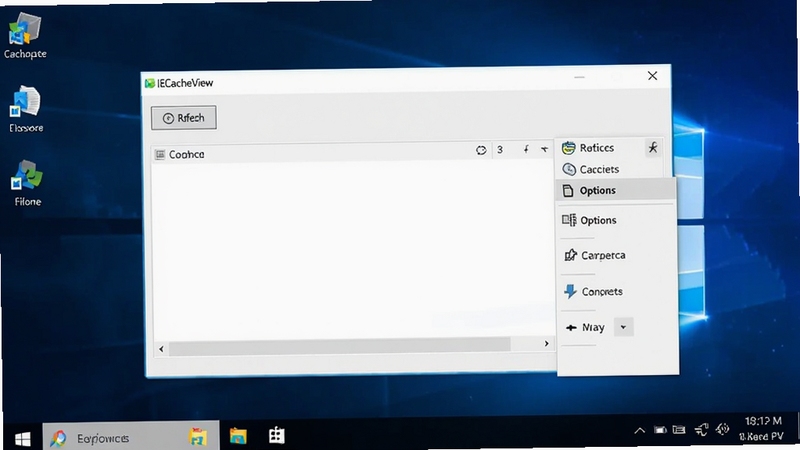Screen dimensions: 800x450
Task: Click the volume speaker icon in tray
Action: [722, 430]
